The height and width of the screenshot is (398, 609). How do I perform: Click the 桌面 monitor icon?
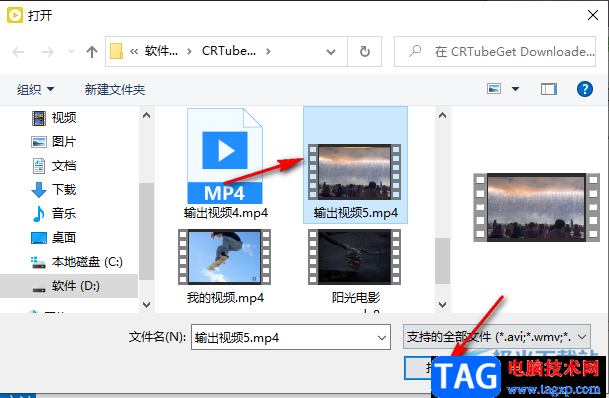(x=39, y=238)
